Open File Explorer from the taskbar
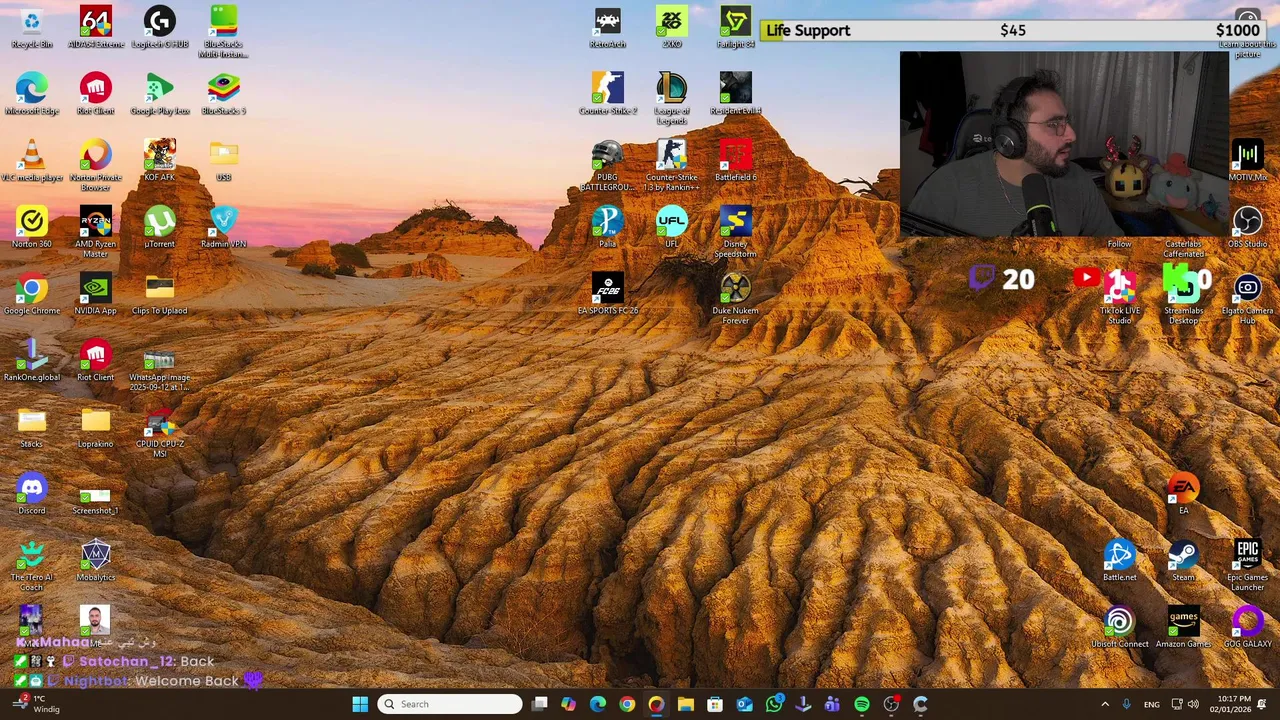 point(685,704)
